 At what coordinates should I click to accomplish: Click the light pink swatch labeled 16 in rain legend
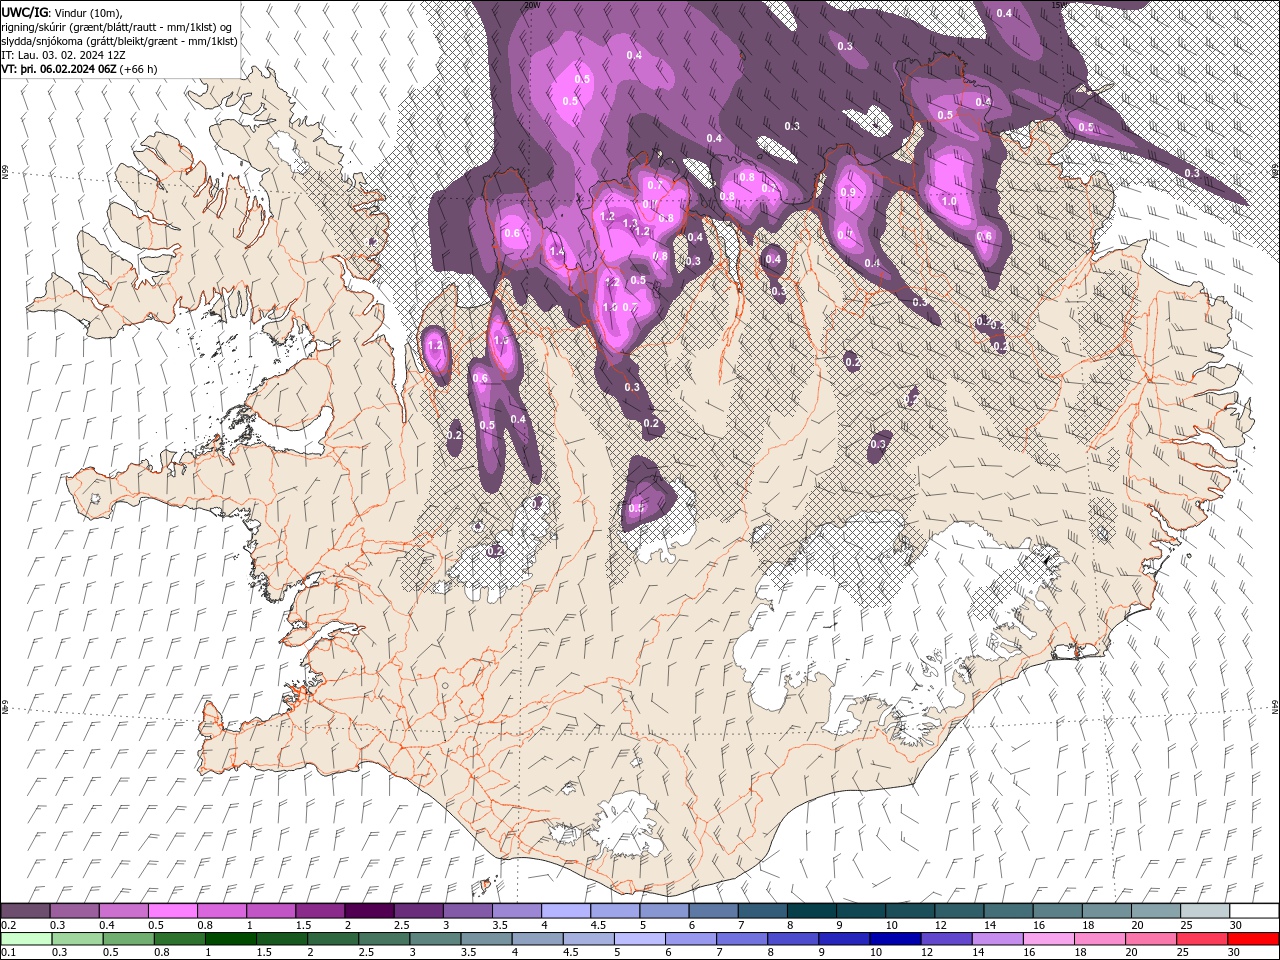[x=1048, y=939]
